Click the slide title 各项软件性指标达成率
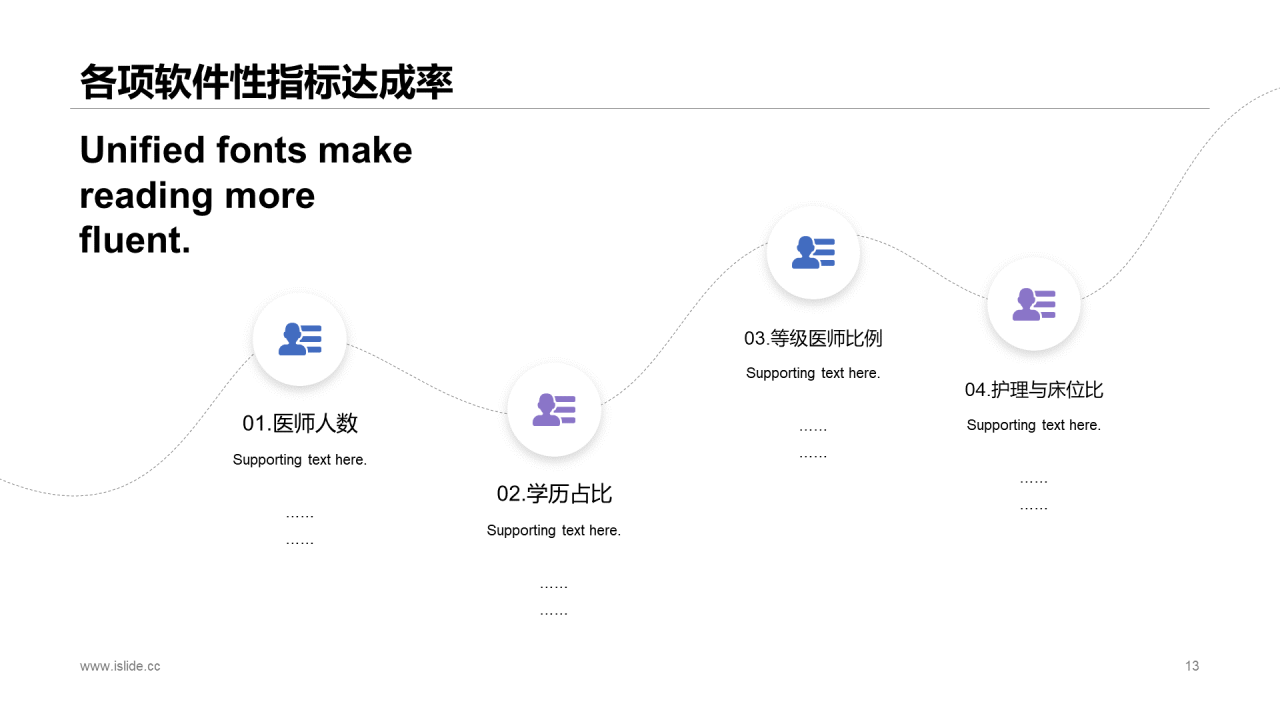 click(266, 82)
